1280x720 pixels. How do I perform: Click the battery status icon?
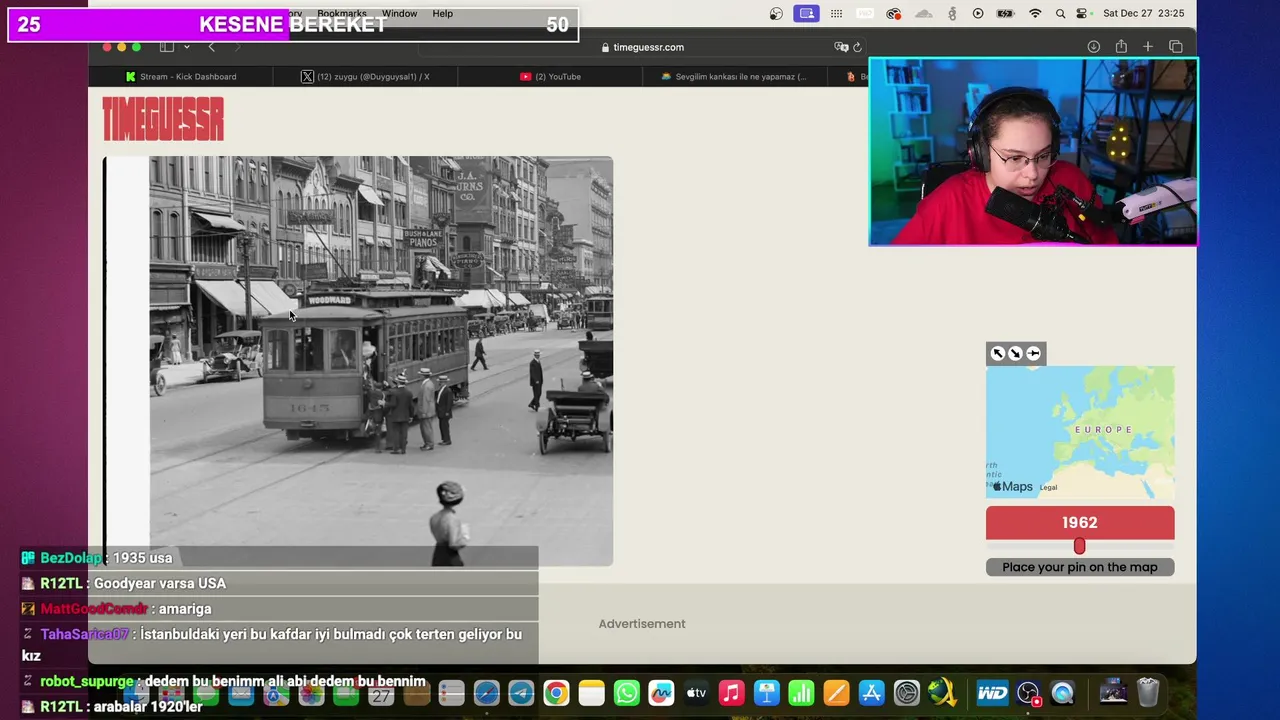pyautogui.click(x=1006, y=14)
